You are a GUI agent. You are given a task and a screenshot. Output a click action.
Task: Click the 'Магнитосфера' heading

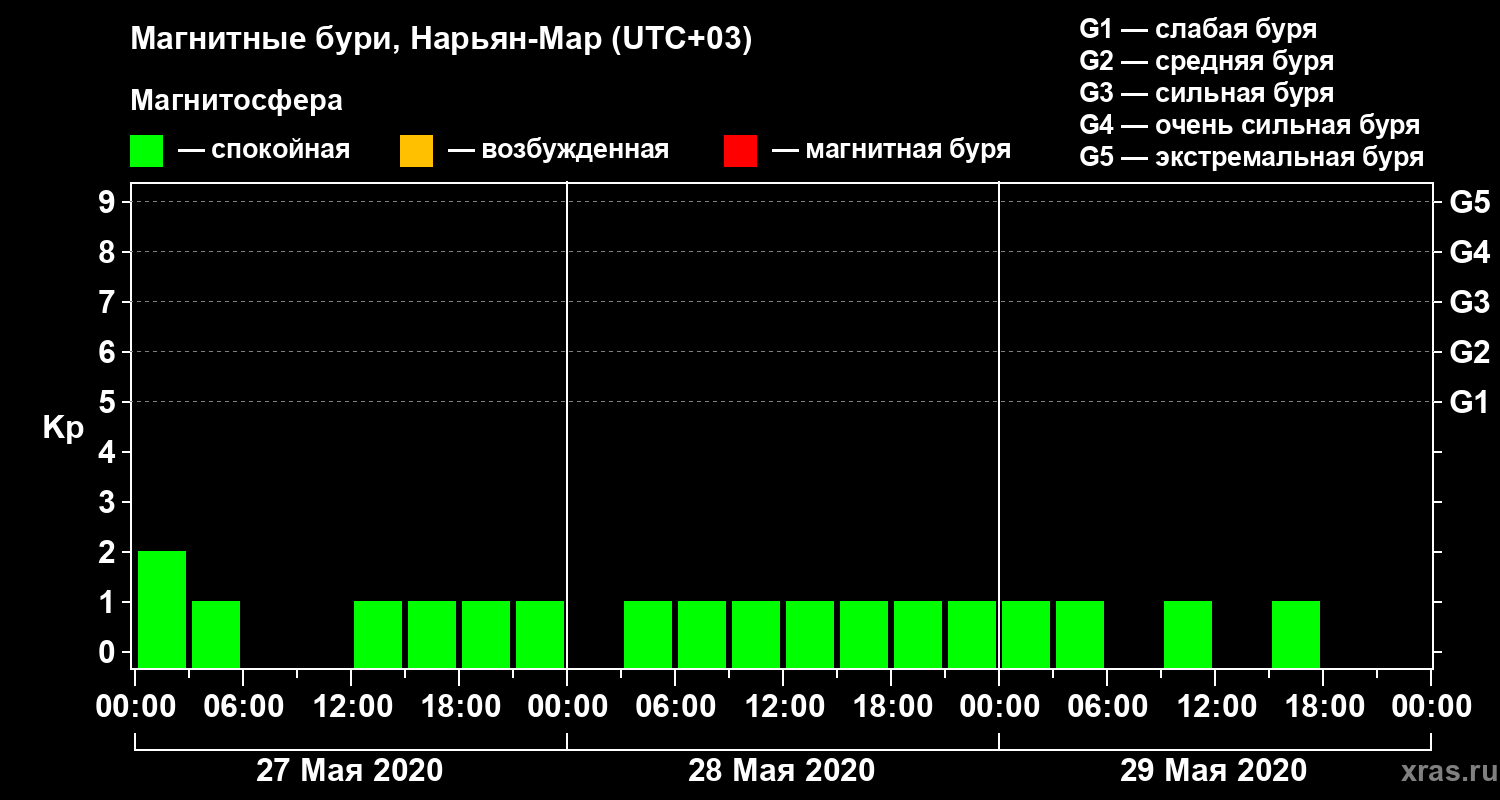tap(236, 101)
